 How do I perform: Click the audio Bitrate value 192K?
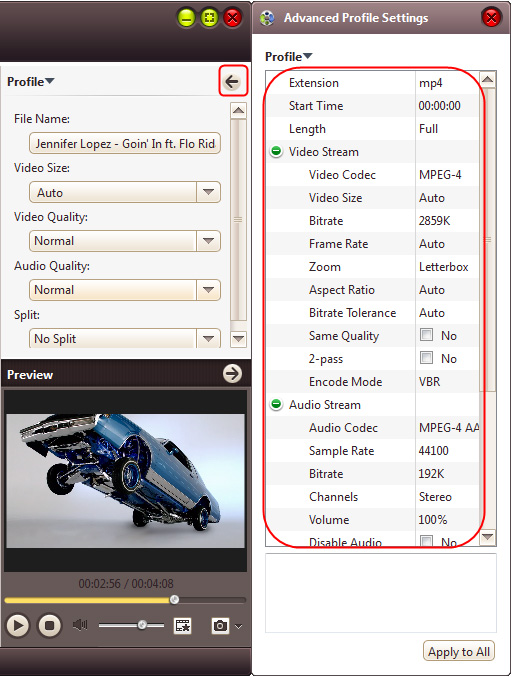[431, 474]
